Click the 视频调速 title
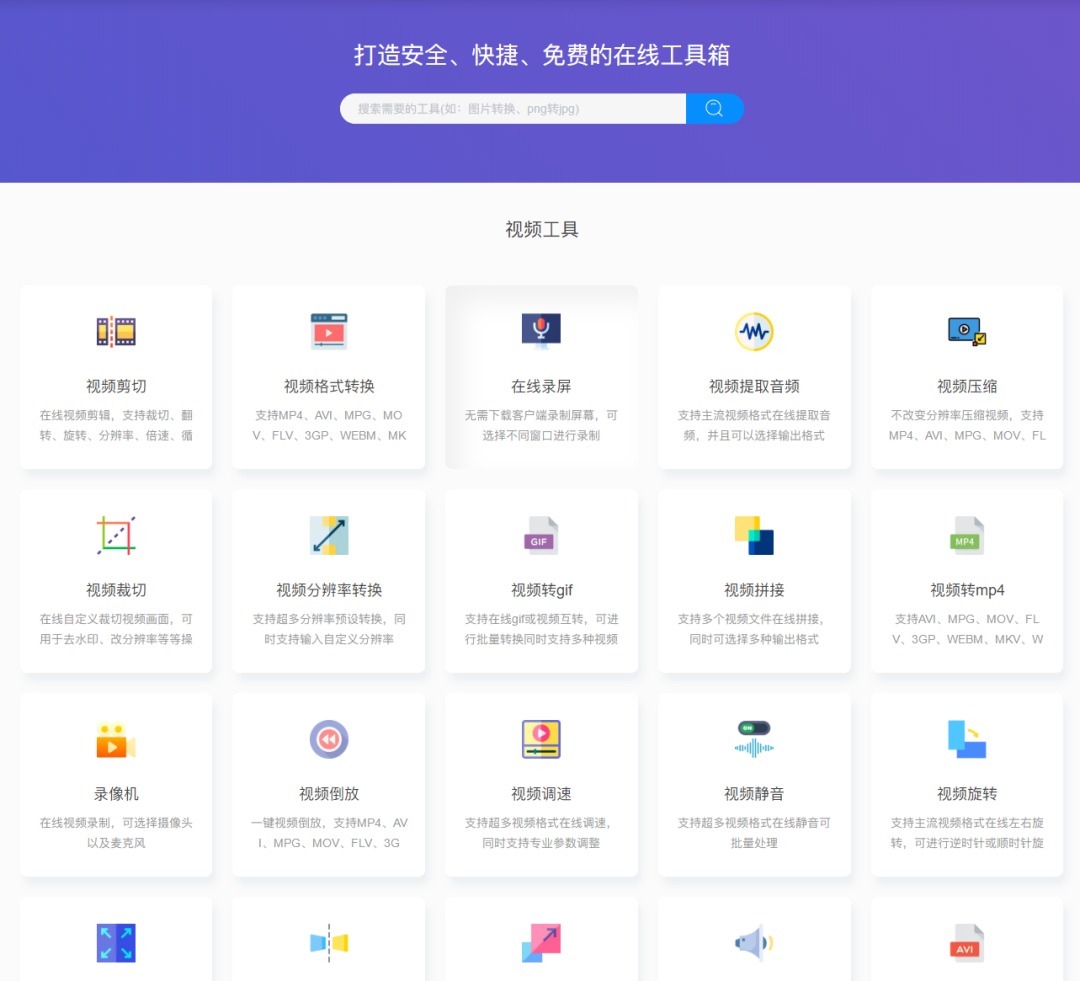This screenshot has height=981, width=1080. point(541,794)
